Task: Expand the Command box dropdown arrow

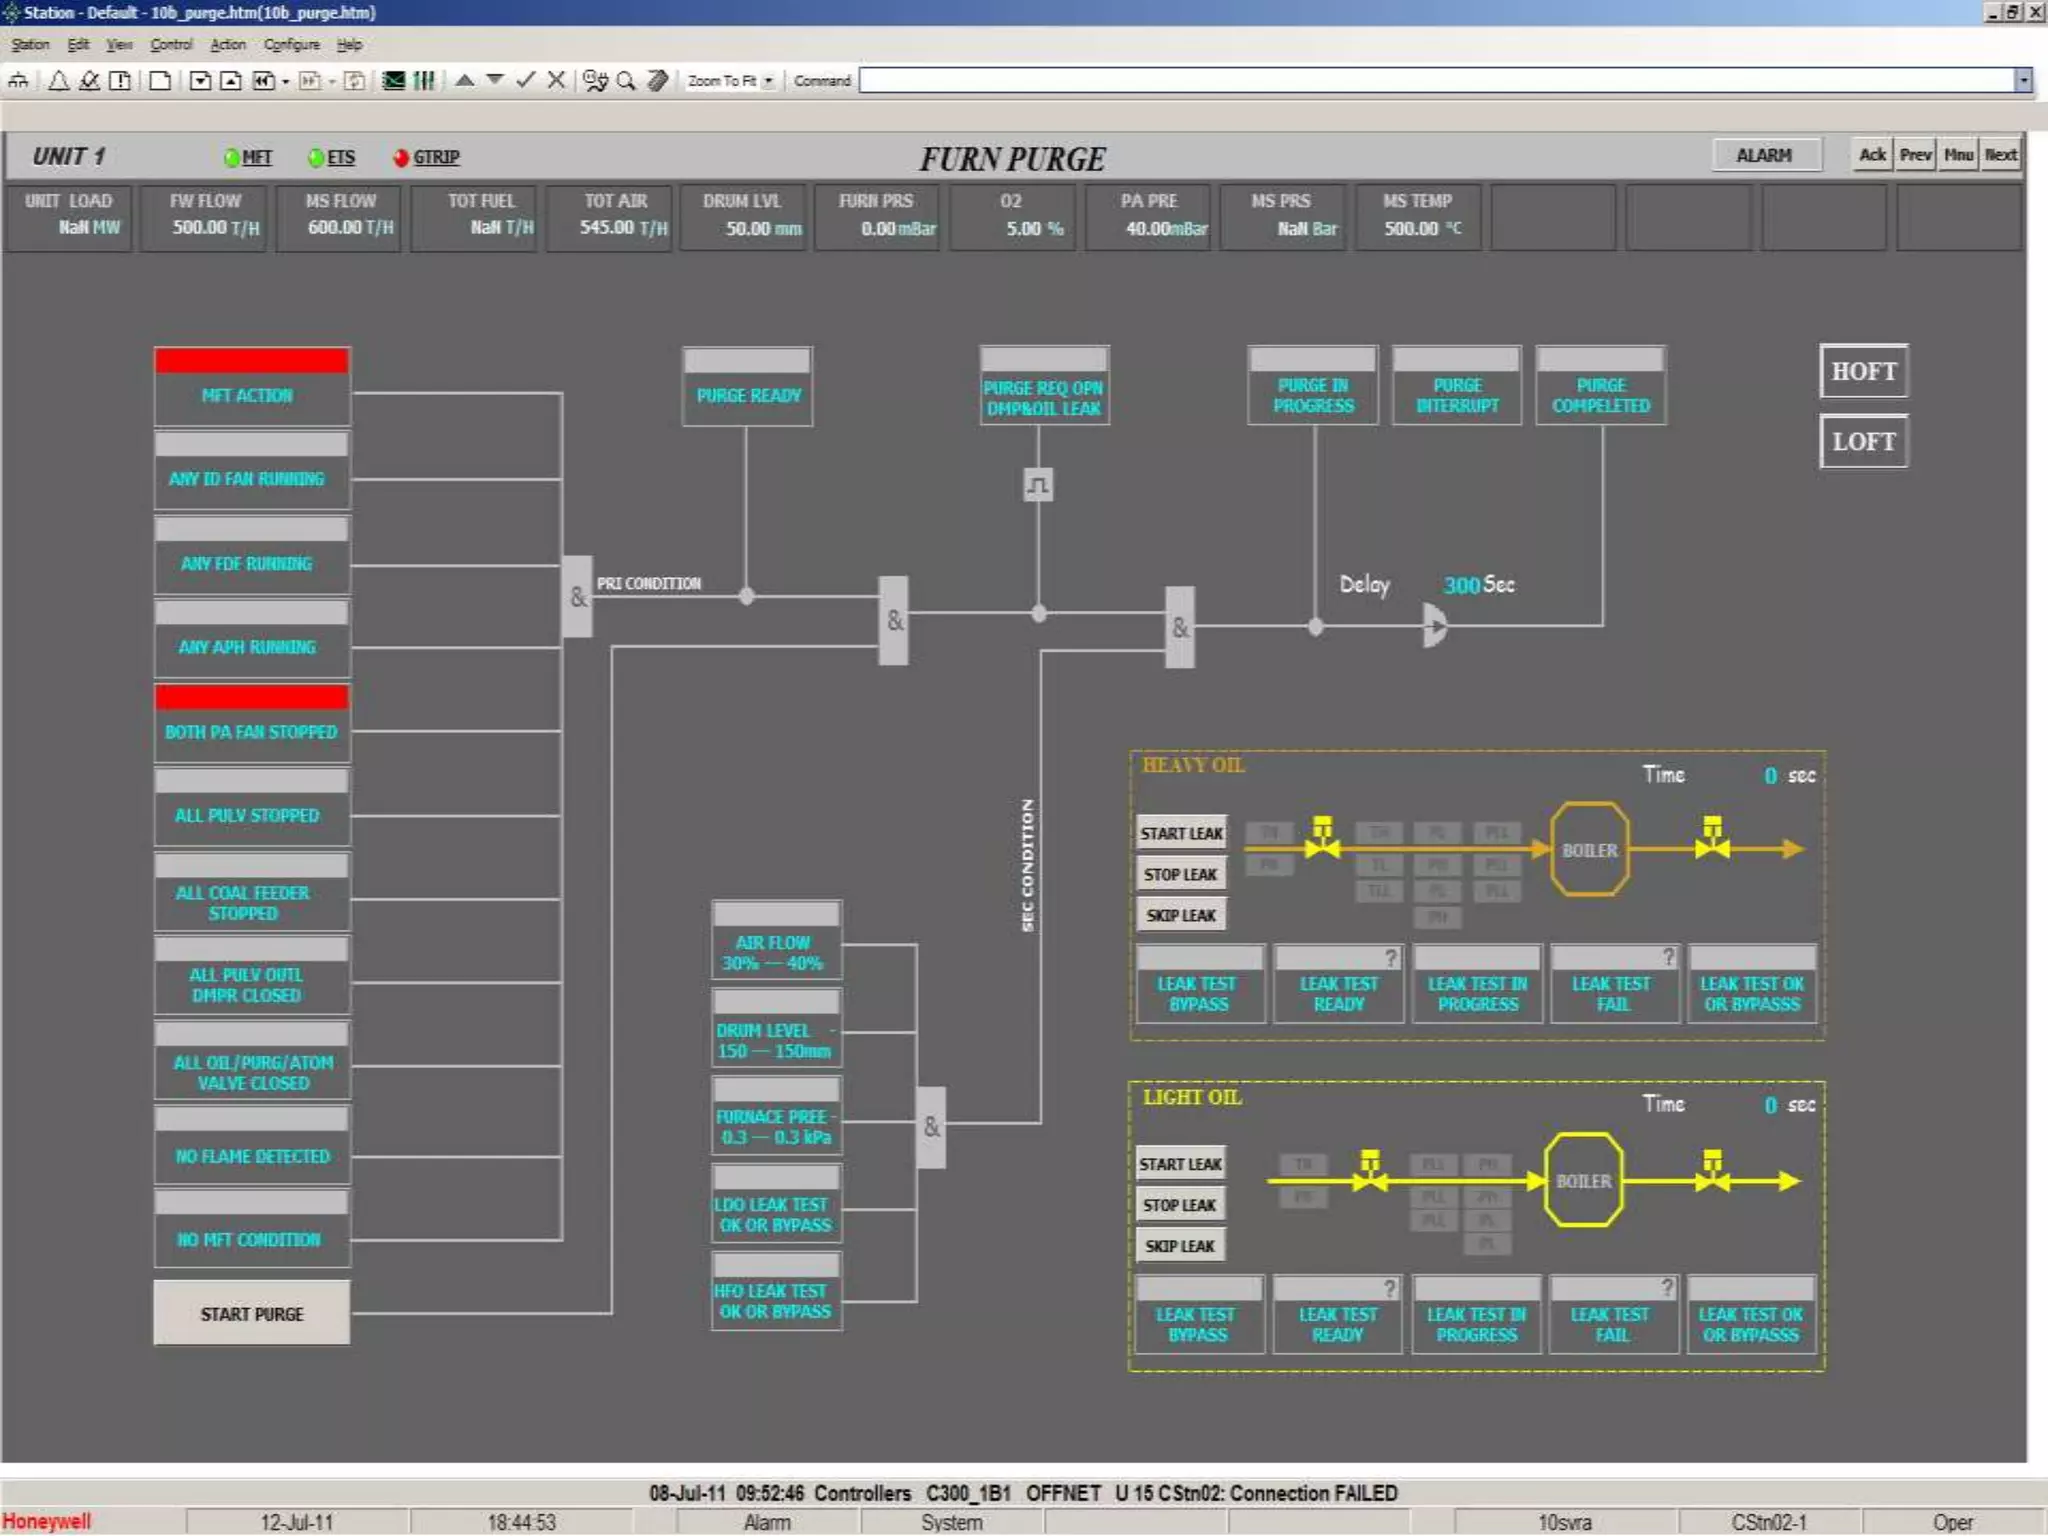Action: coord(2022,81)
